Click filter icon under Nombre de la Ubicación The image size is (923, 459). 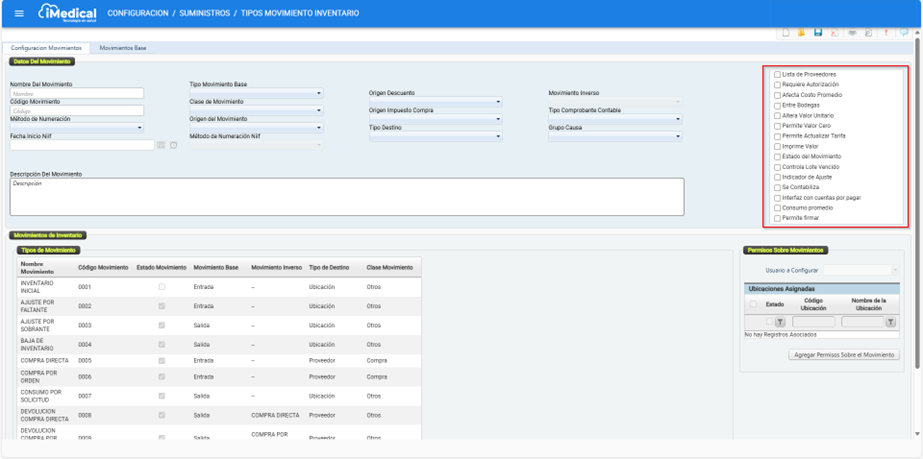coord(890,322)
